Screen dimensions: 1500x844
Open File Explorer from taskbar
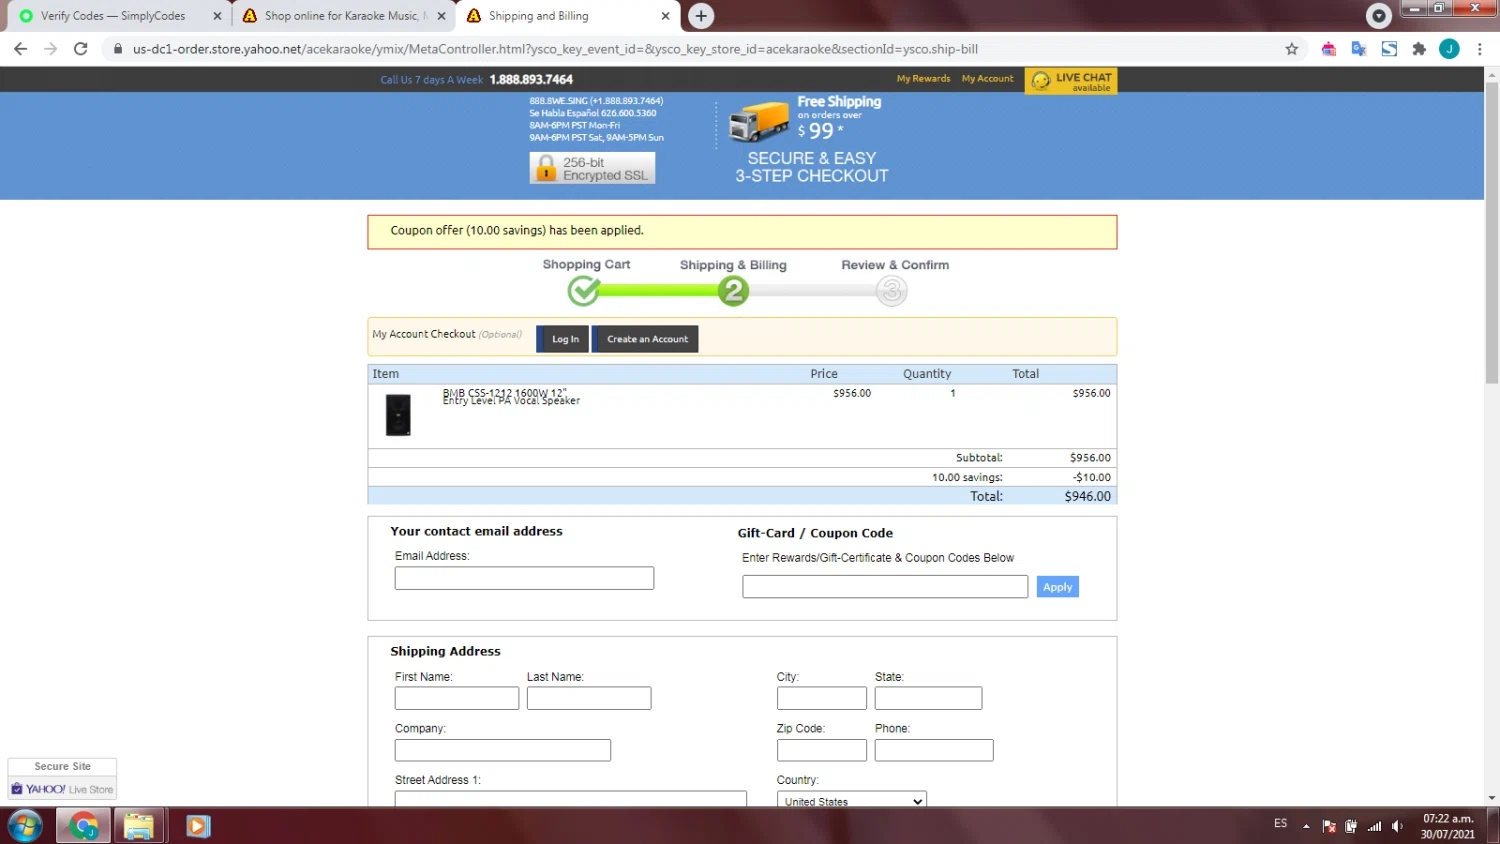[x=139, y=826]
